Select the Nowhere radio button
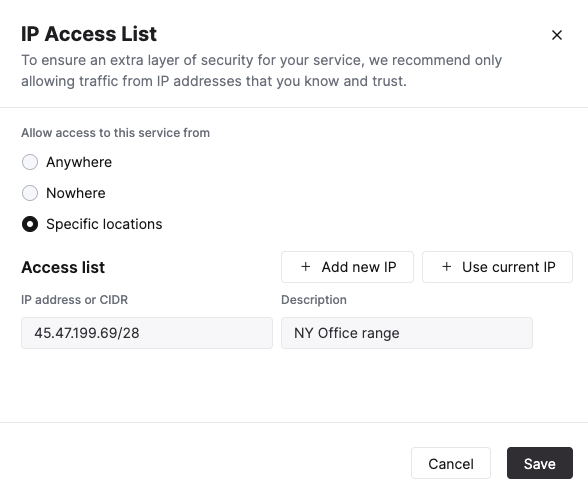Image resolution: width=588 pixels, height=492 pixels. click(x=30, y=193)
